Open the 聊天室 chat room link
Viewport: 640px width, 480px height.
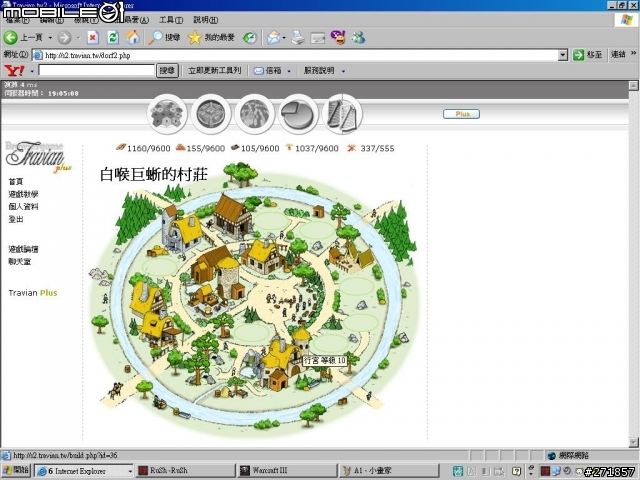tap(20, 262)
